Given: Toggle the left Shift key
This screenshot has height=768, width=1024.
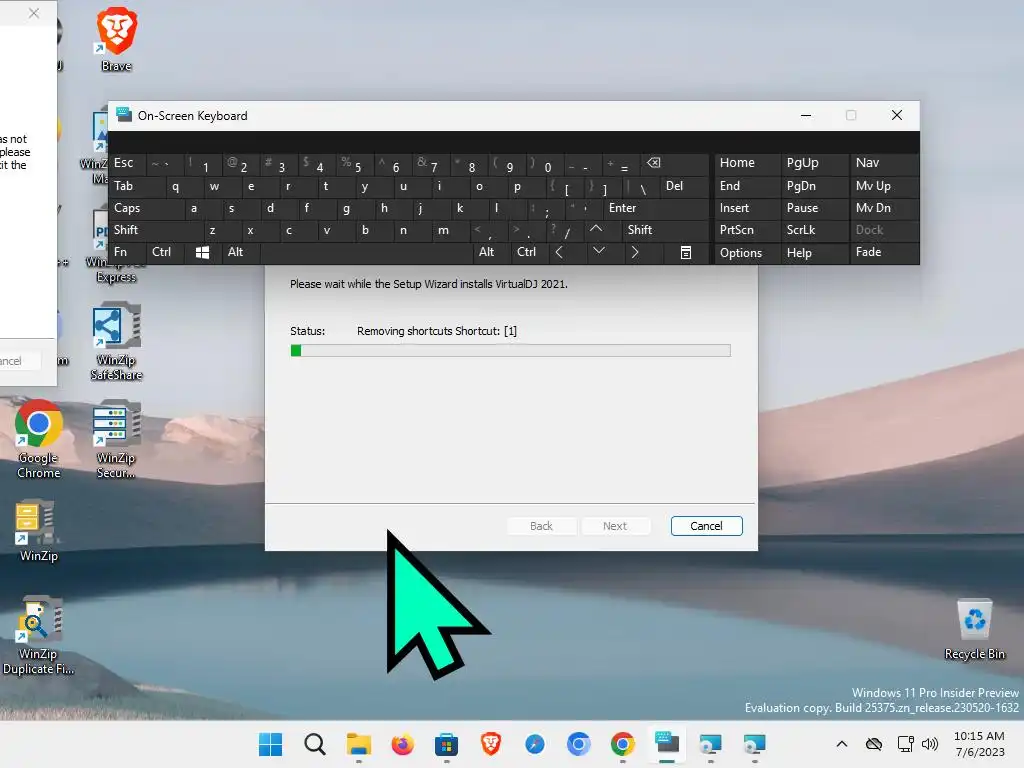Looking at the screenshot, I should [x=155, y=230].
